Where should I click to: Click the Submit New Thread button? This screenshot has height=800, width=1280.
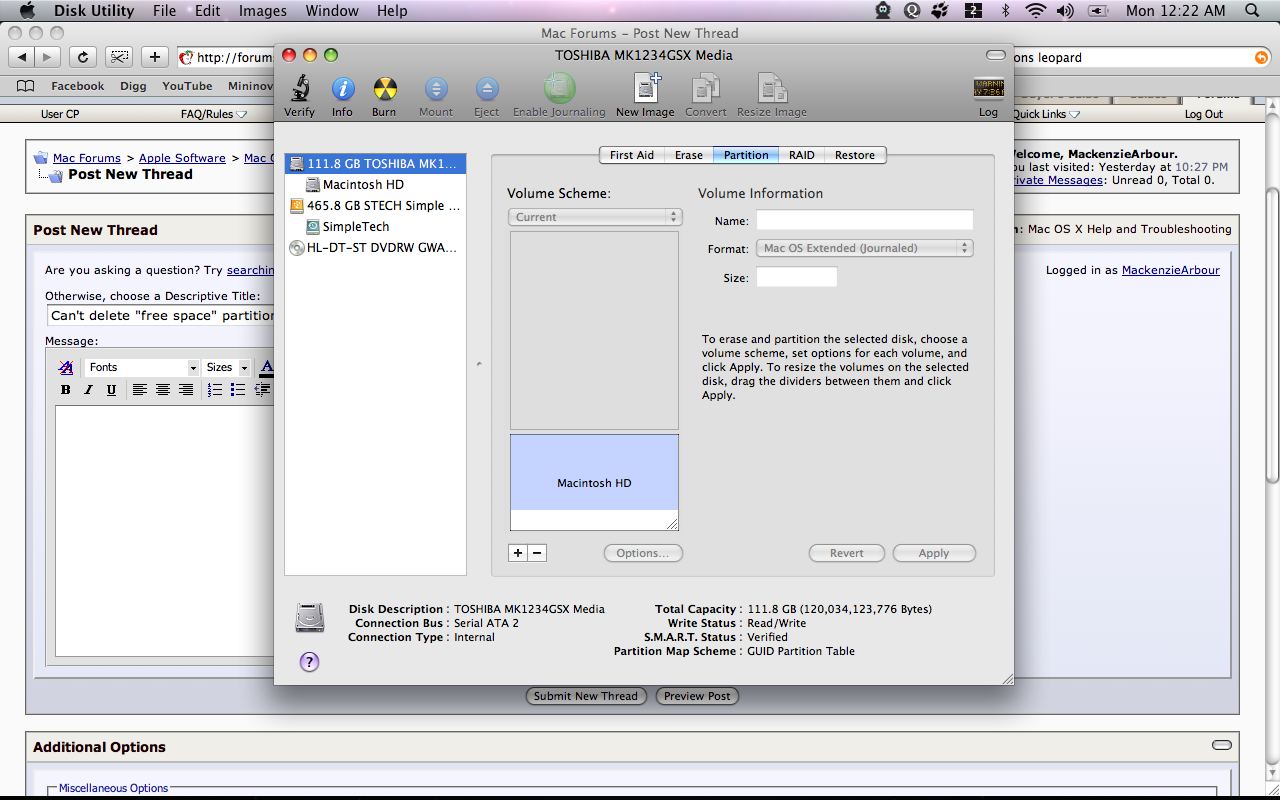tap(586, 696)
